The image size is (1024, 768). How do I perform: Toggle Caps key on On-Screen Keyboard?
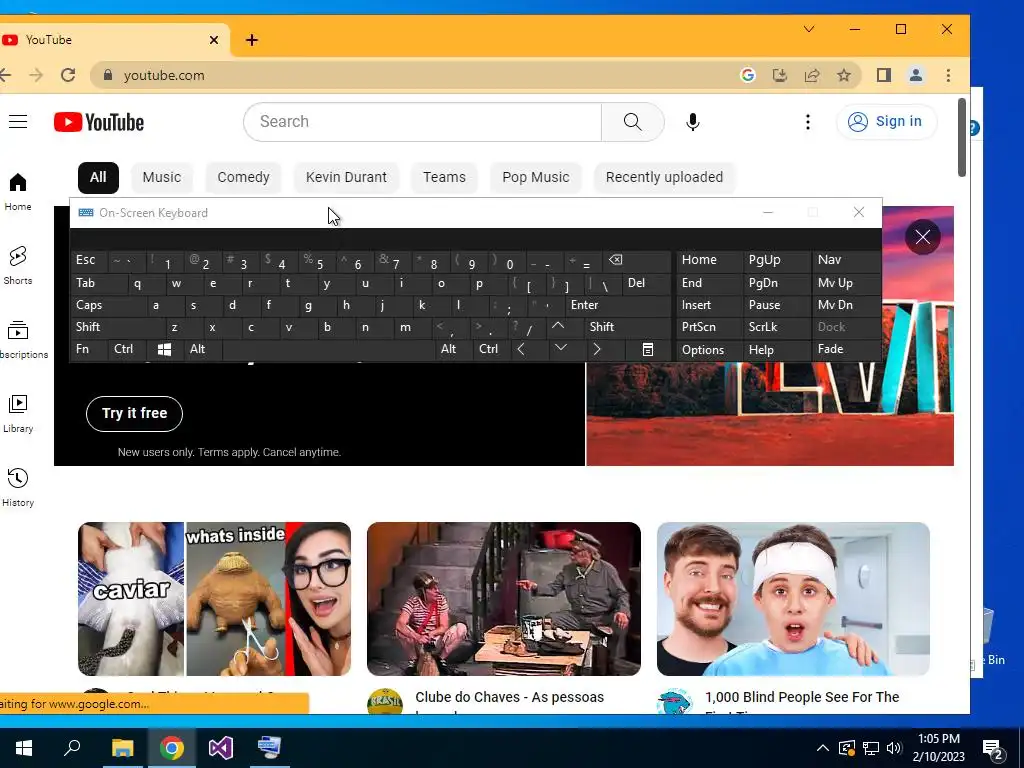[x=89, y=305]
